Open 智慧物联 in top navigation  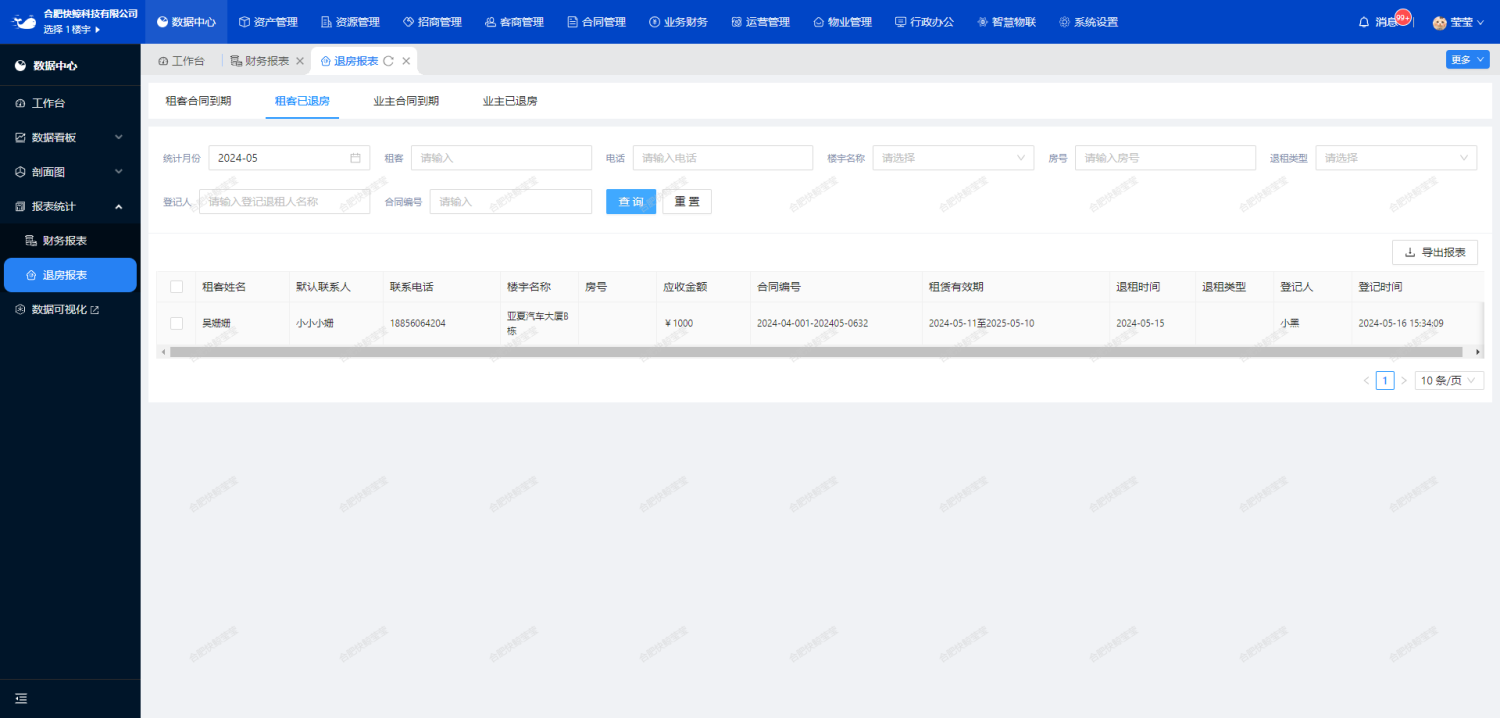1006,22
